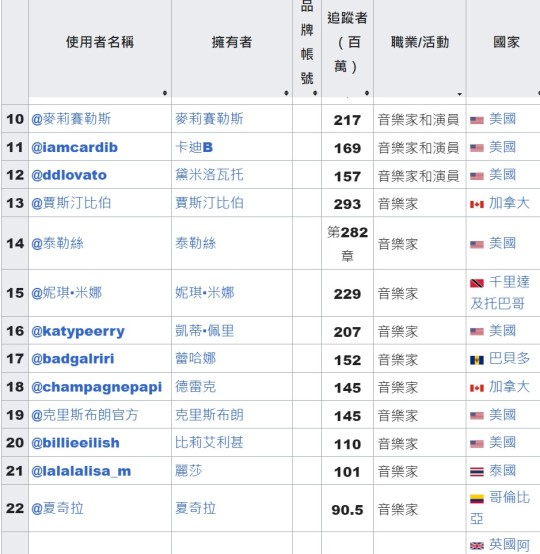The image size is (540, 554).
Task: Open 加拿大 country link in row 13
Action: 509,203
